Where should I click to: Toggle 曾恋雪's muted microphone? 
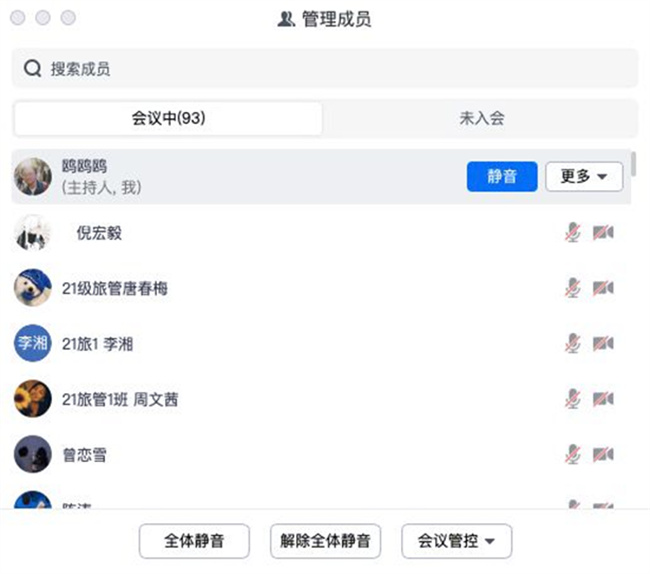click(572, 454)
